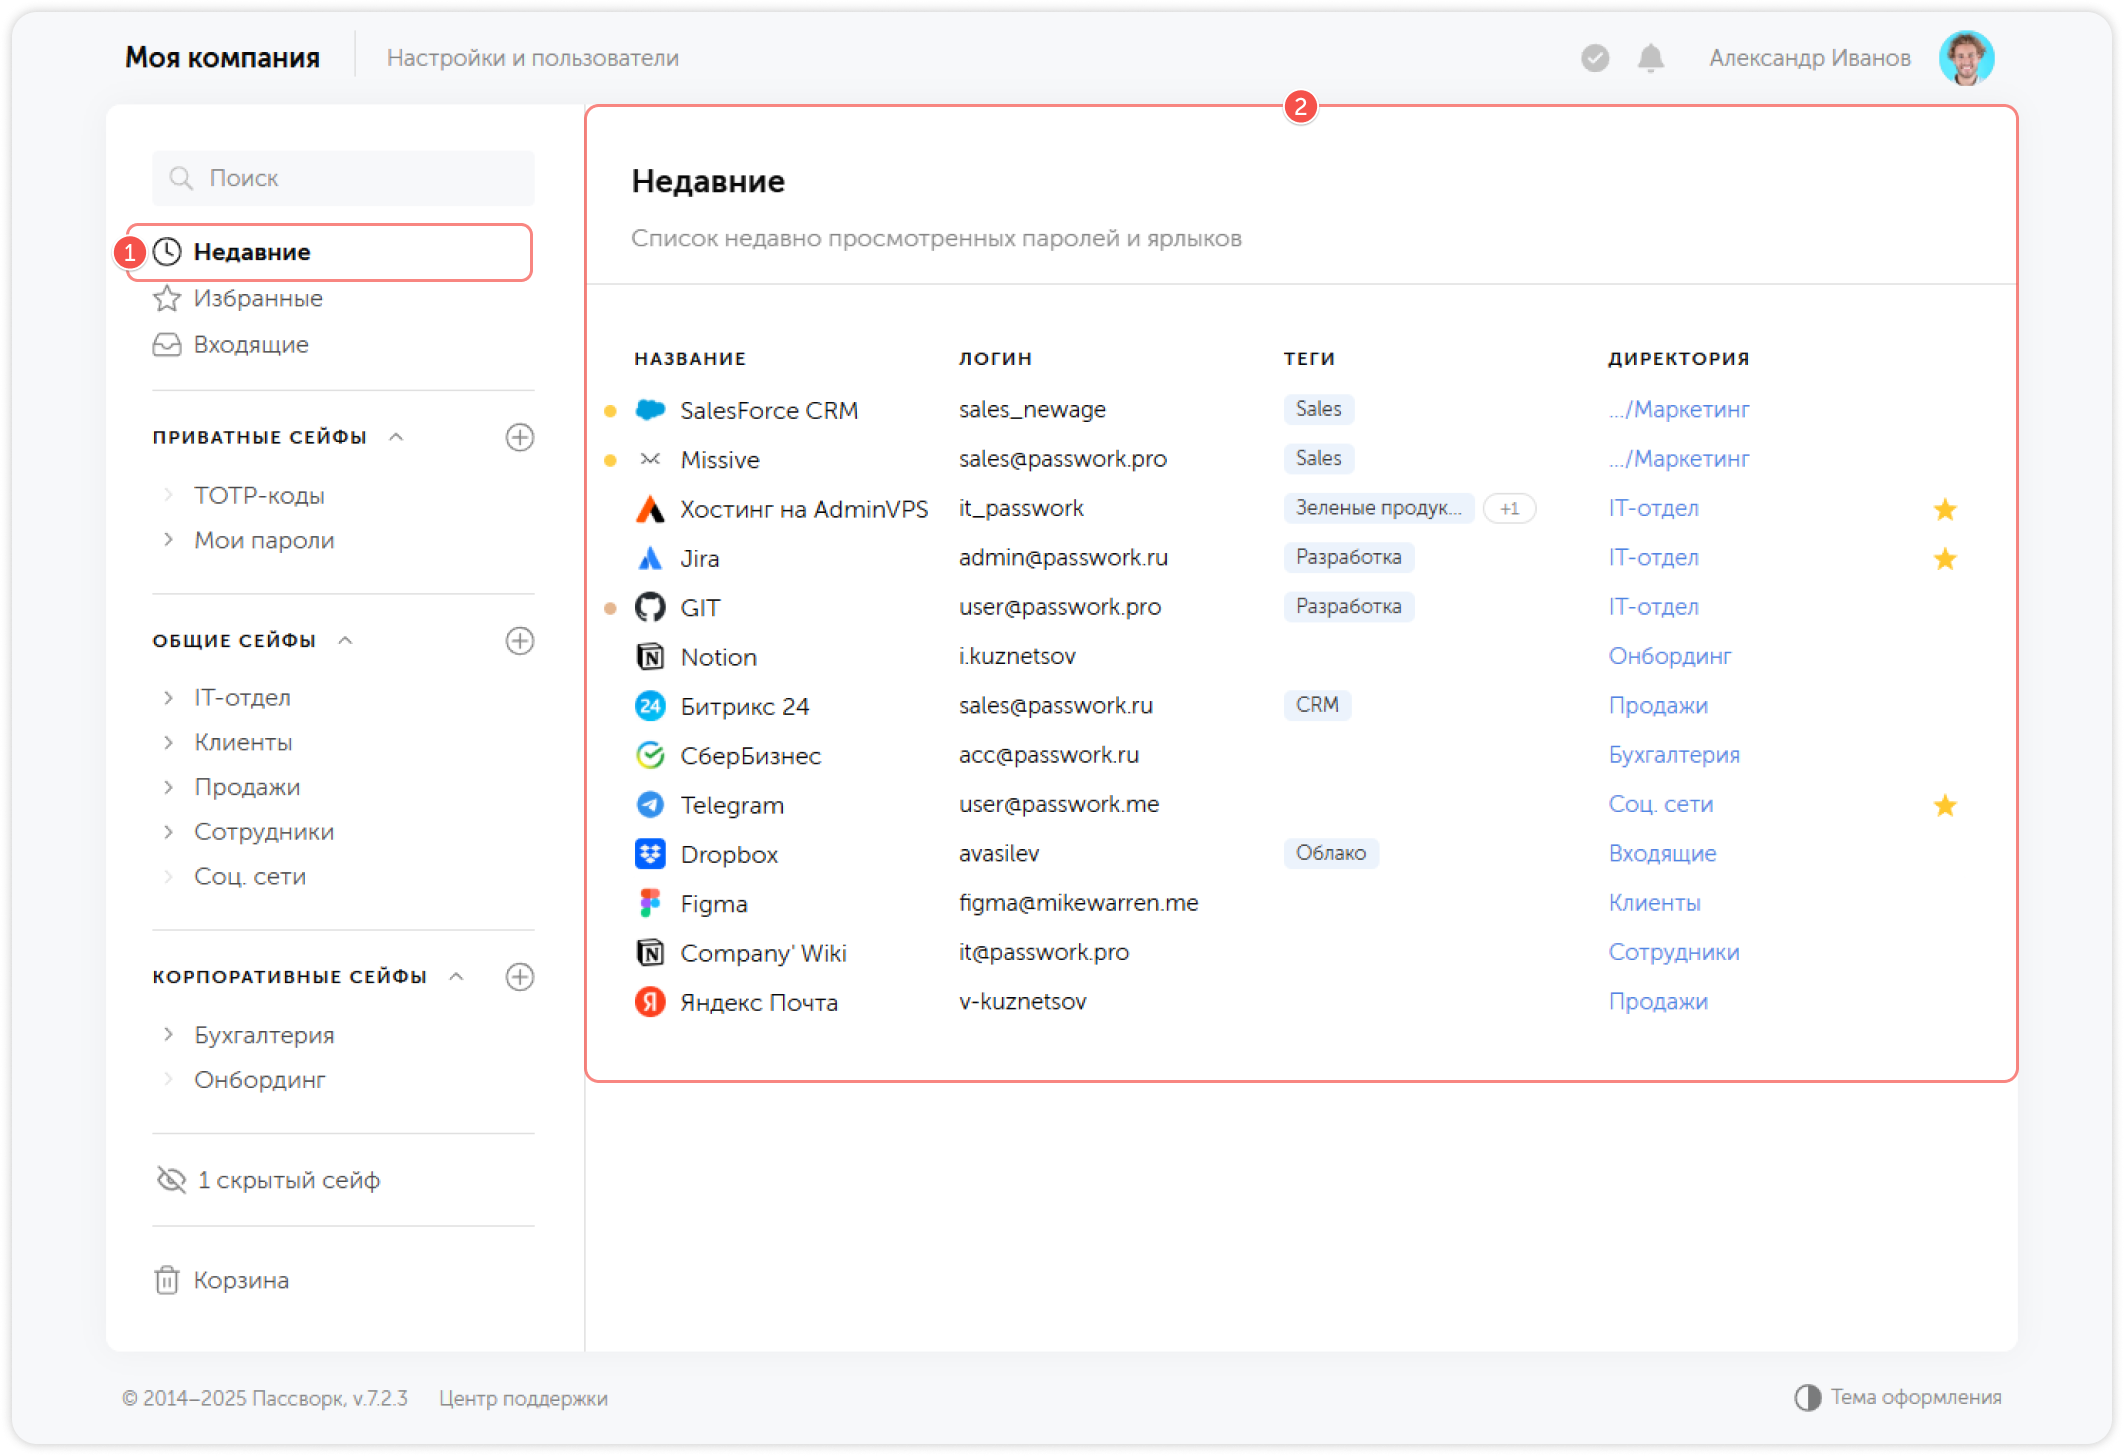Screen dimensions: 2124x1456
Task: Add a new private vault with plus icon
Action: tap(519, 437)
